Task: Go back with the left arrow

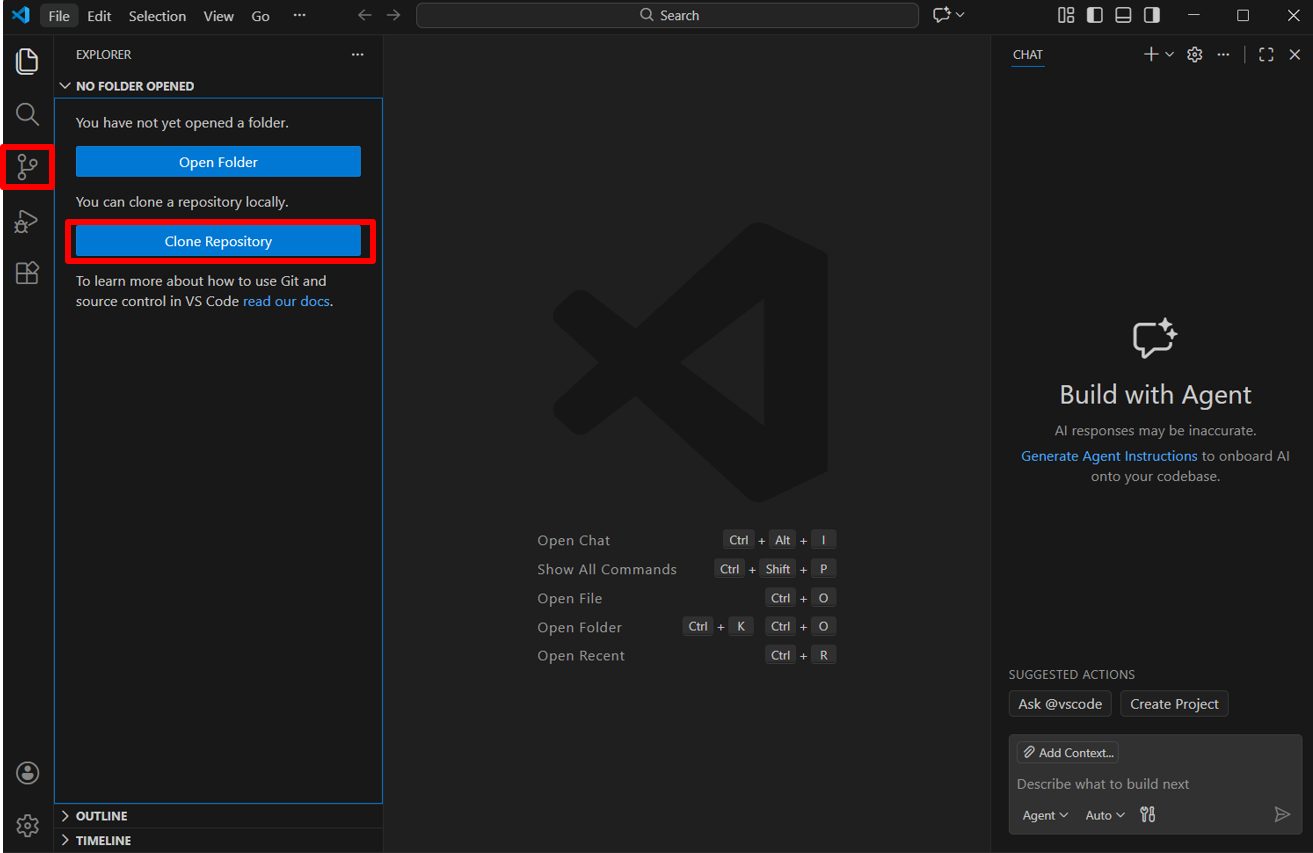Action: (365, 15)
